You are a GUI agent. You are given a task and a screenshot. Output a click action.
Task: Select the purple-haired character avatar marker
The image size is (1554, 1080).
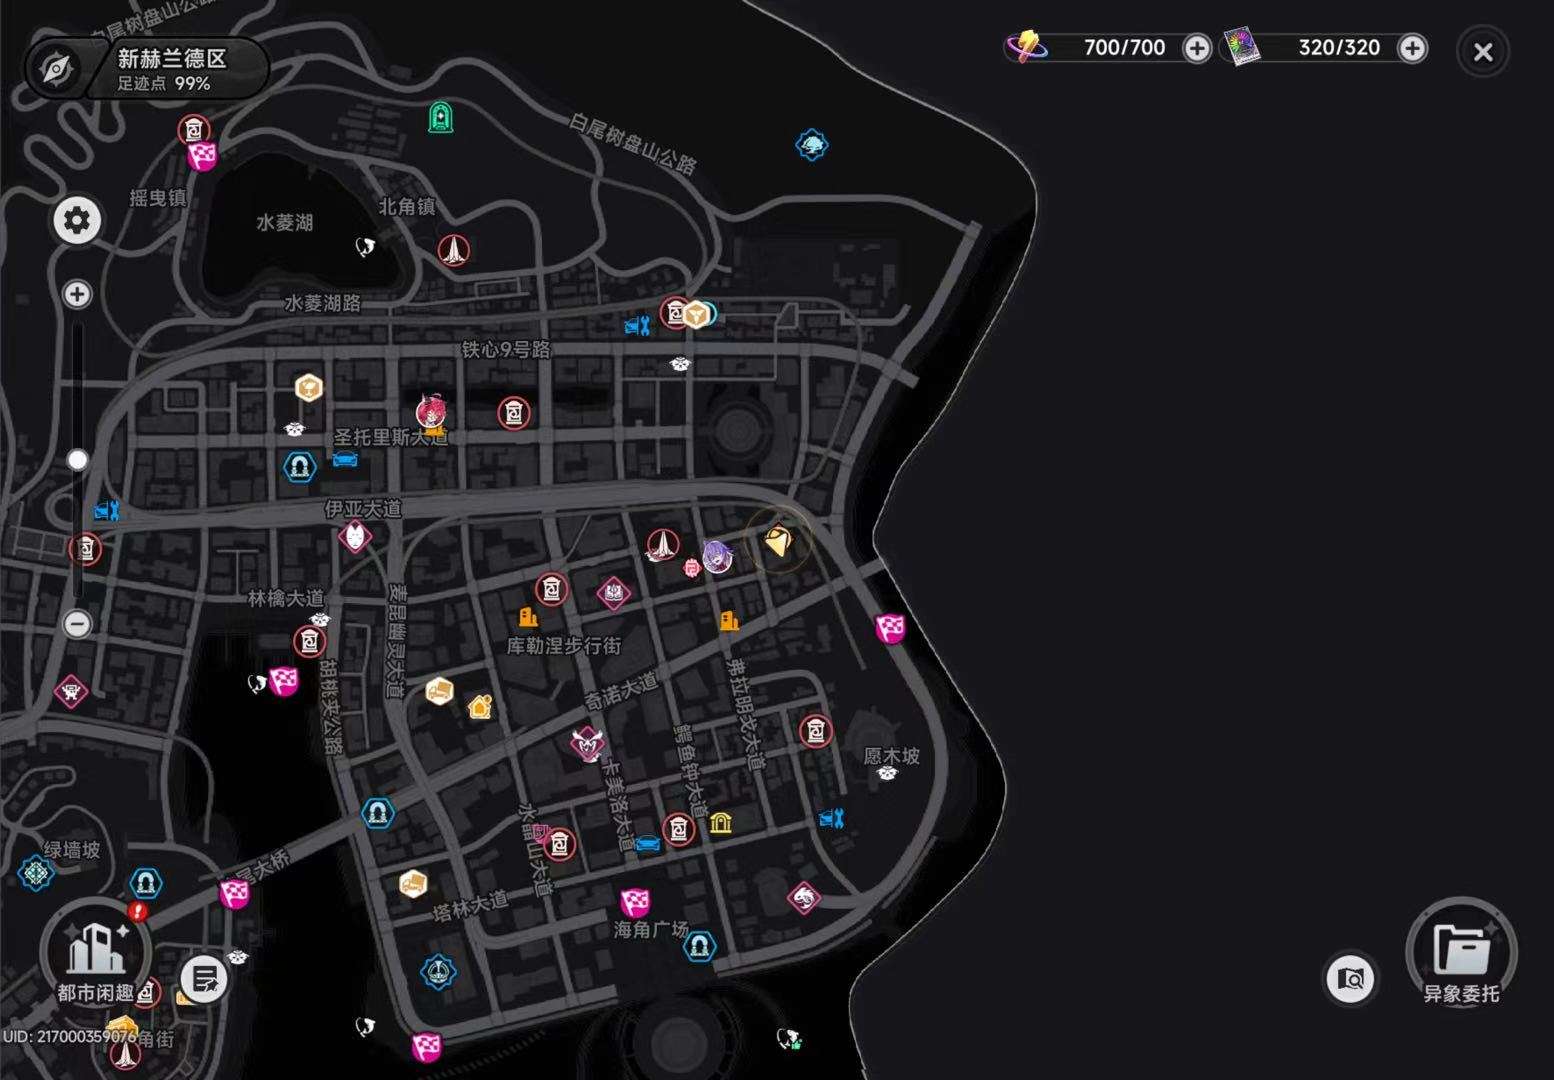pyautogui.click(x=717, y=556)
